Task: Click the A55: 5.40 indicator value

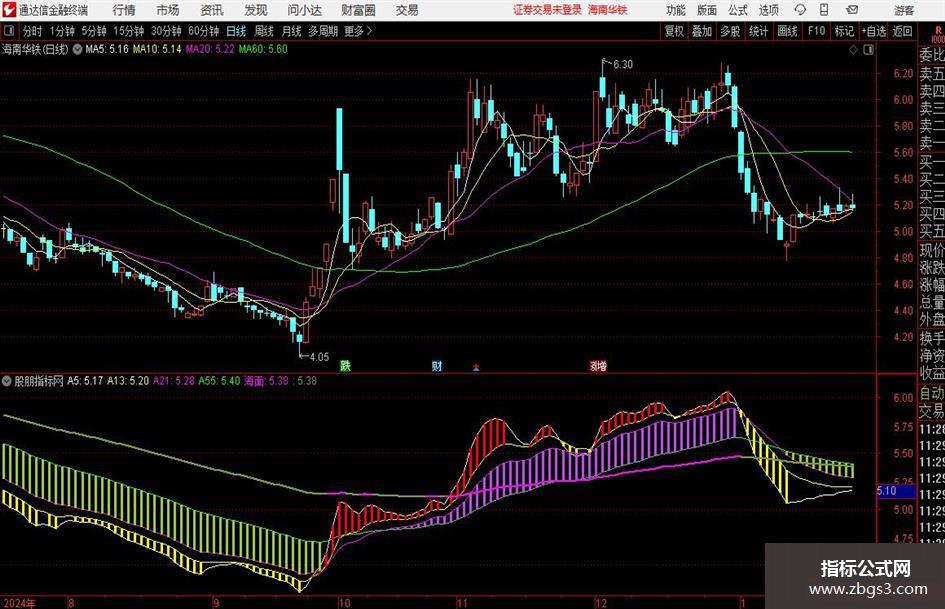Action: (219, 381)
